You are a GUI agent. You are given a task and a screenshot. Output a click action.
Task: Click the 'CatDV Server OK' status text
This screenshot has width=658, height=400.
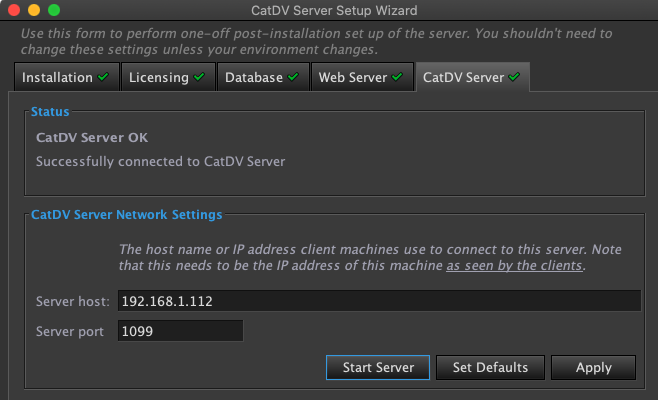pos(92,138)
